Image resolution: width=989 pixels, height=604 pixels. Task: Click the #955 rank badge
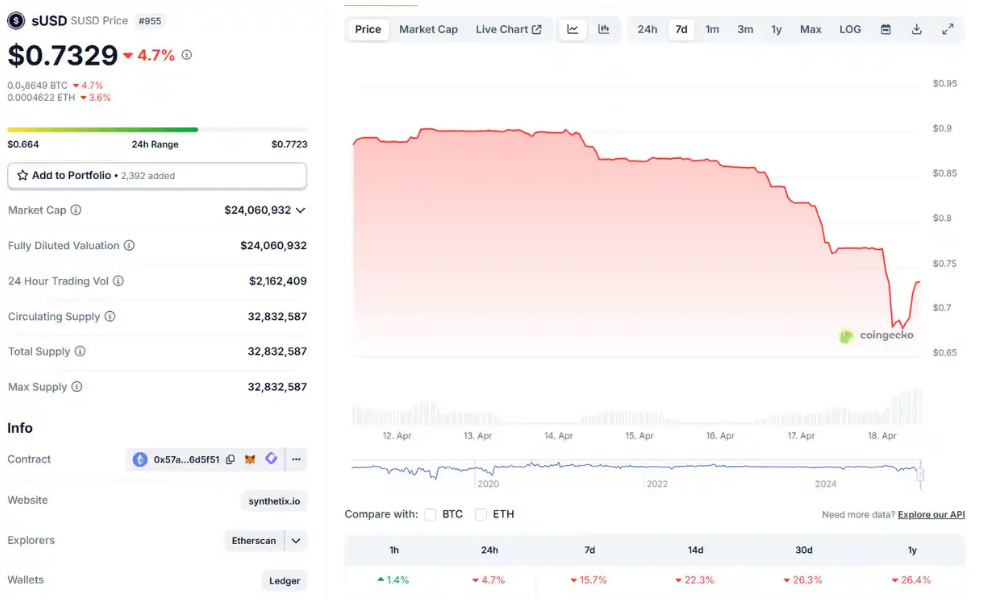149,21
